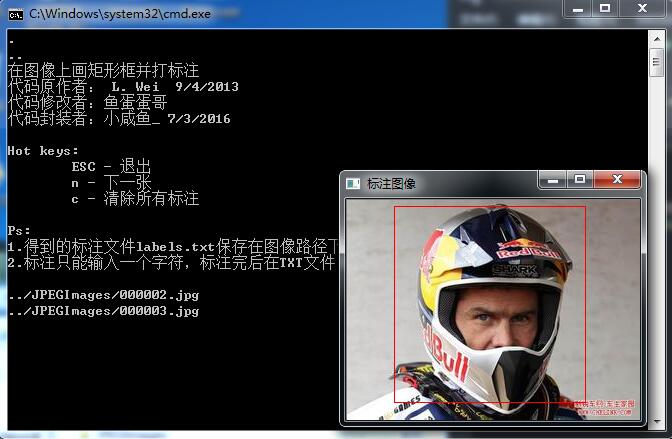Click the note line mentioning labels.txt

173,247
